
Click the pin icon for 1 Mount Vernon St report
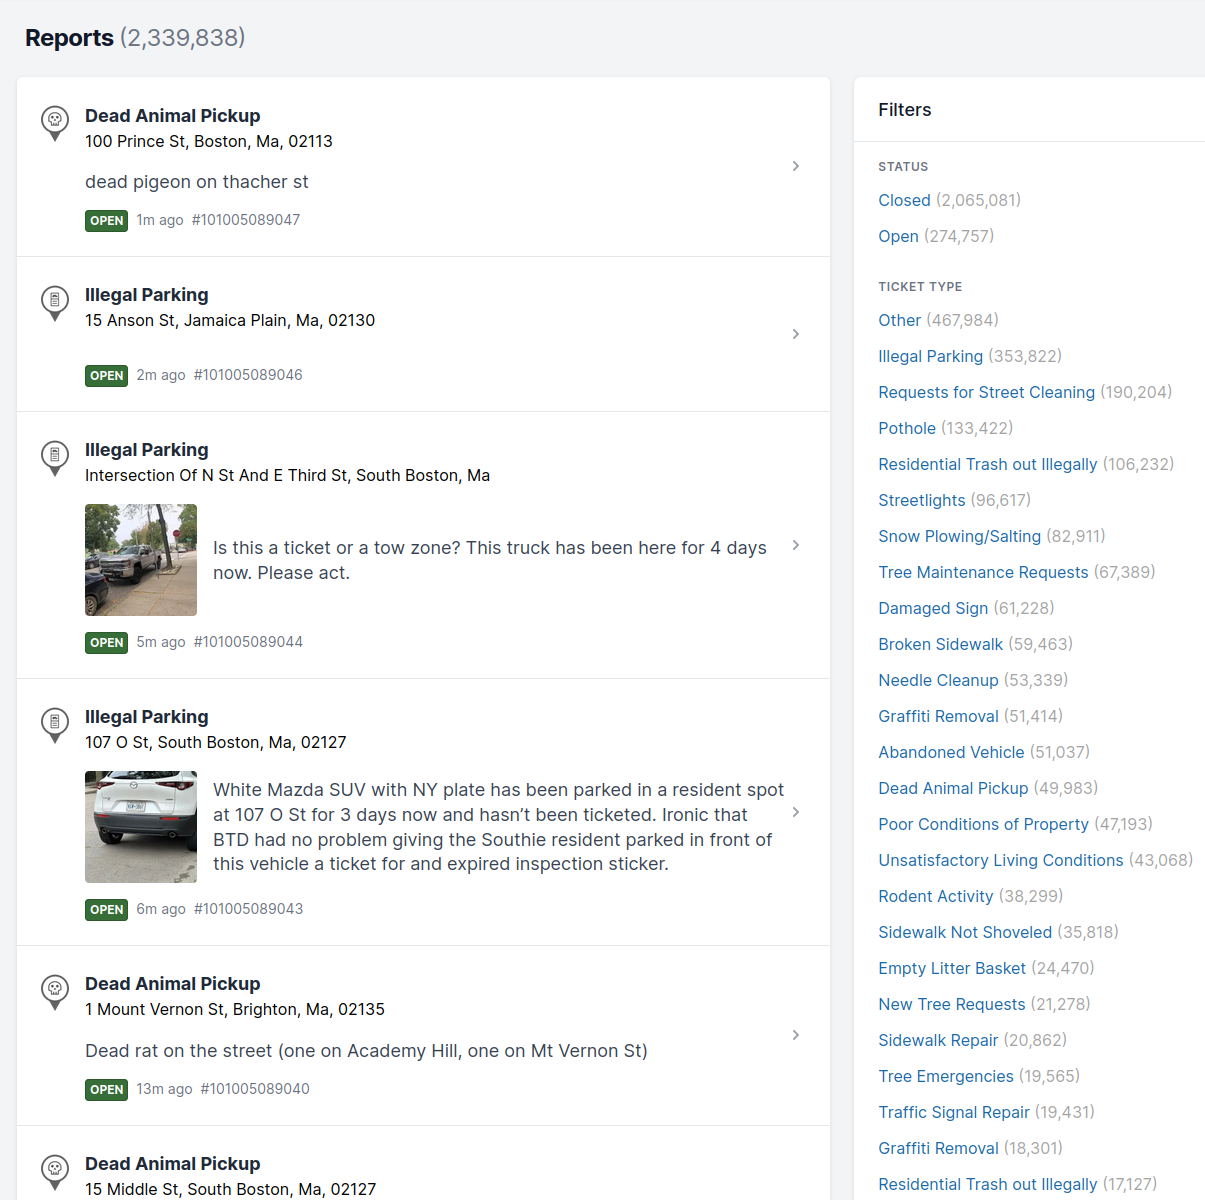[55, 991]
